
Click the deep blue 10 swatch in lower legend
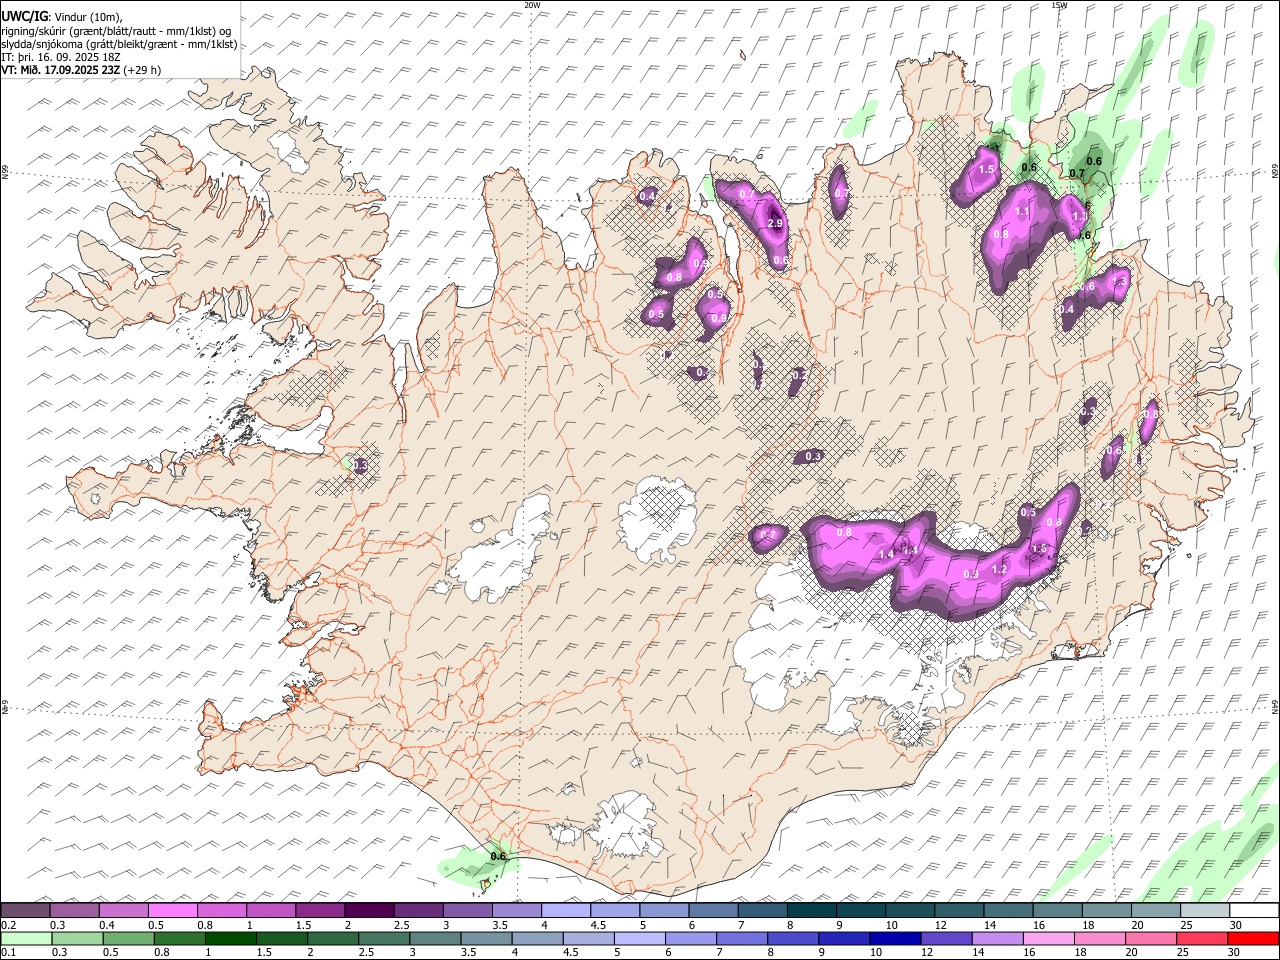[x=894, y=939]
